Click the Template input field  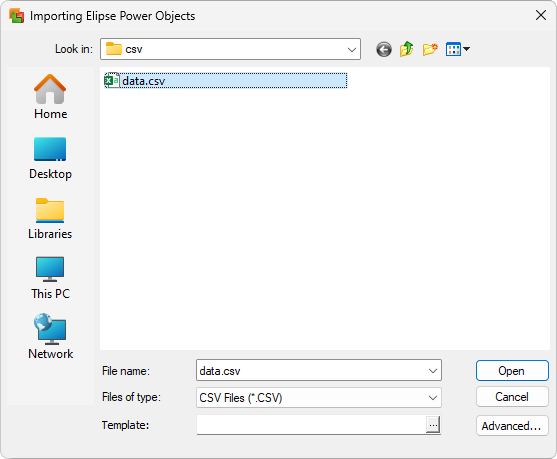pyautogui.click(x=311, y=425)
